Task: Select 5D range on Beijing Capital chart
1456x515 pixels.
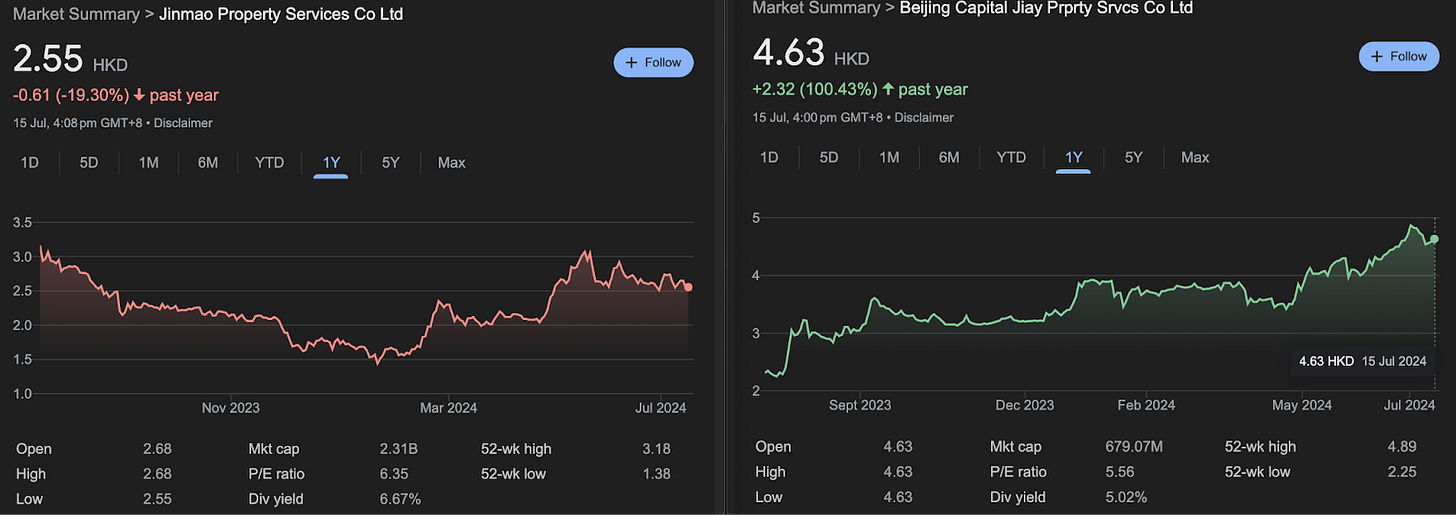Action: [x=829, y=157]
